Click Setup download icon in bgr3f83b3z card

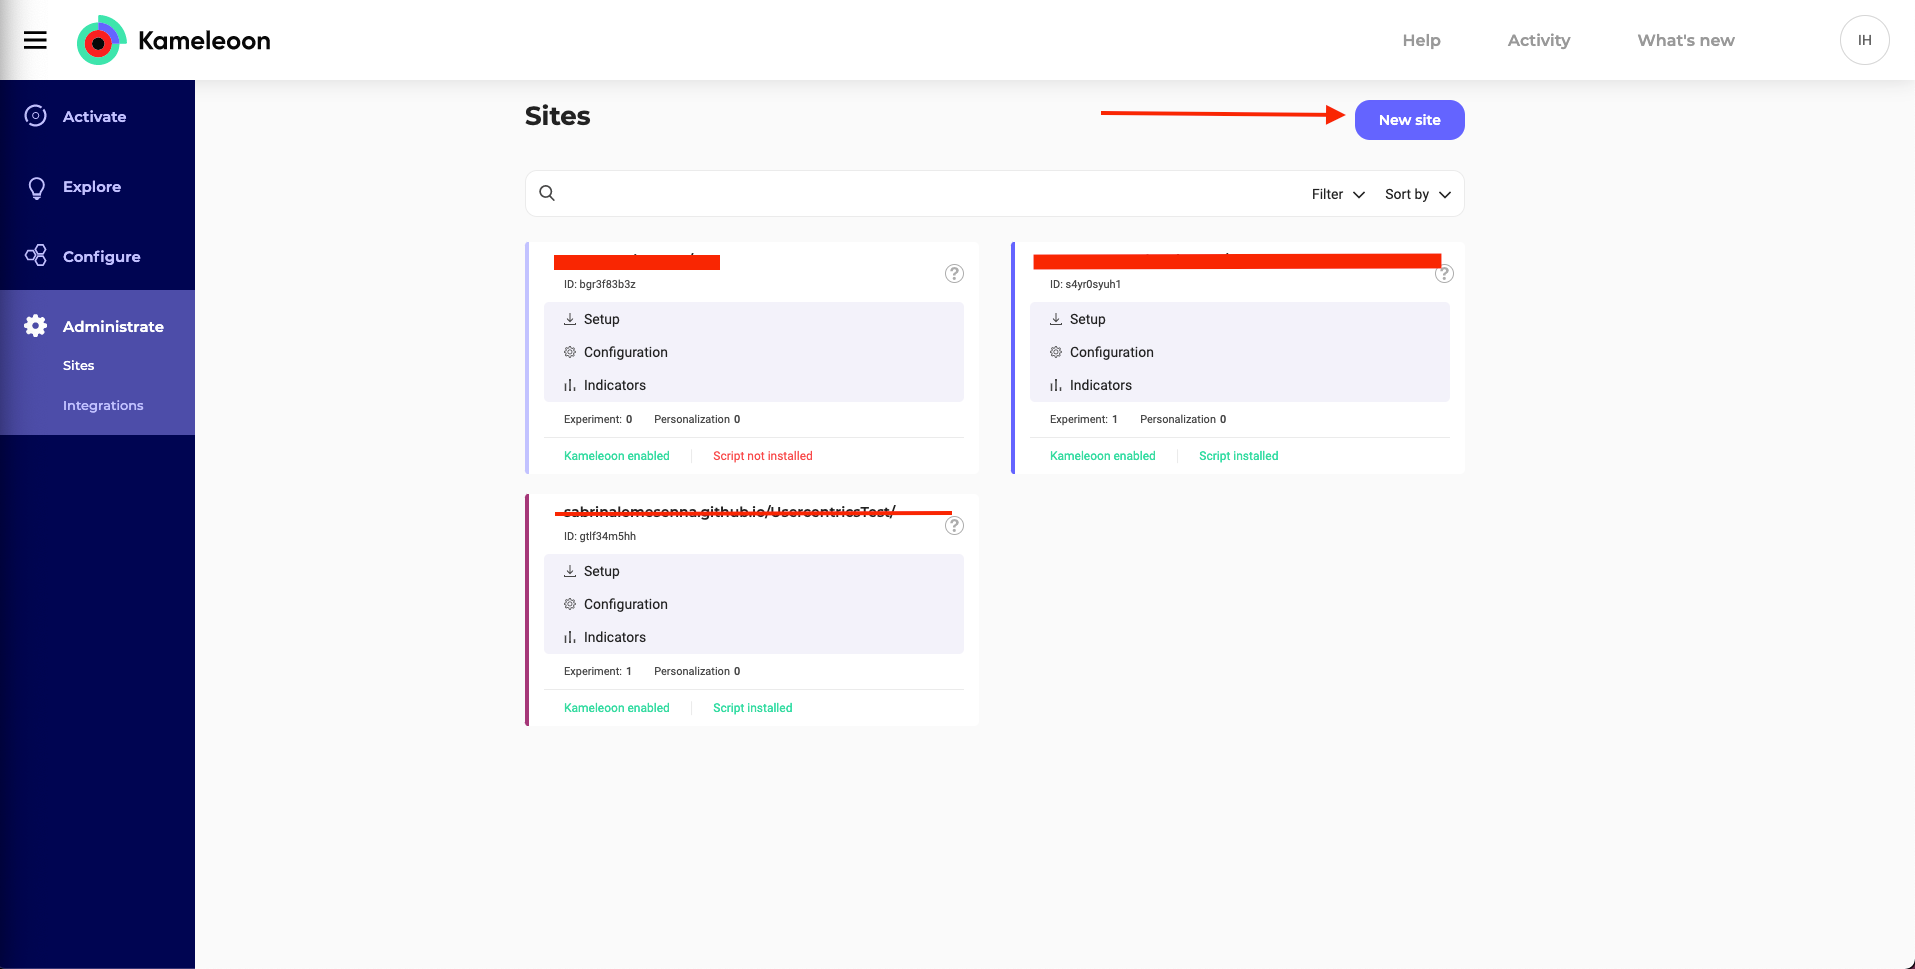click(570, 319)
